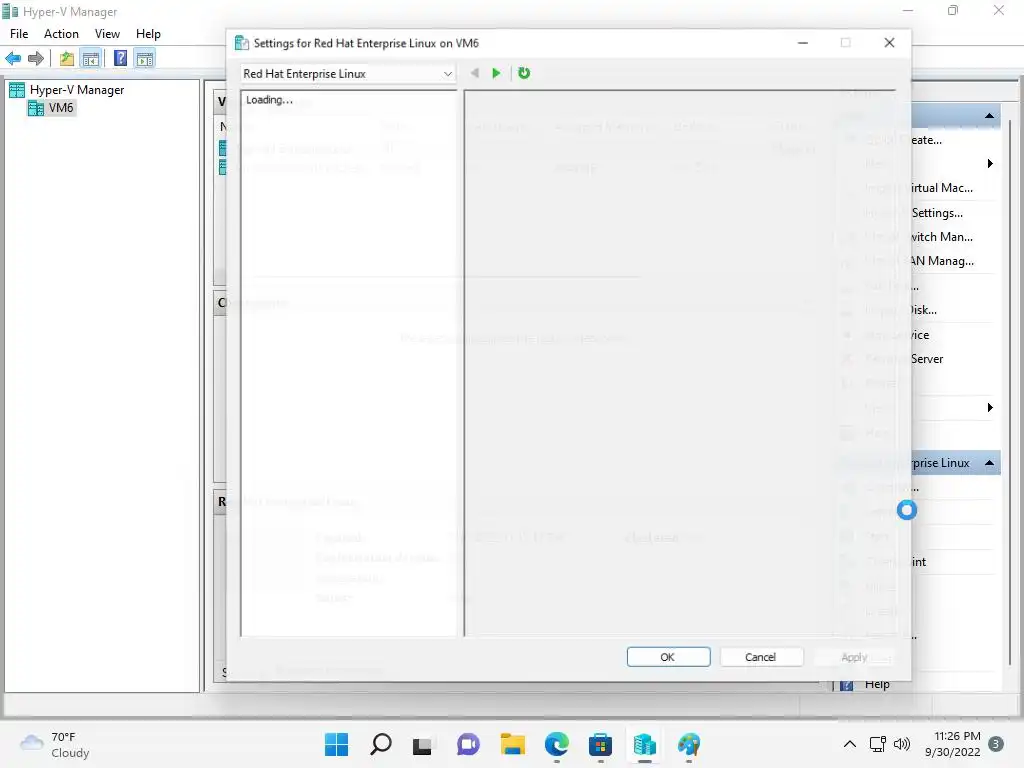
Task: Click the Settings dialog title bar icon
Action: (242, 43)
